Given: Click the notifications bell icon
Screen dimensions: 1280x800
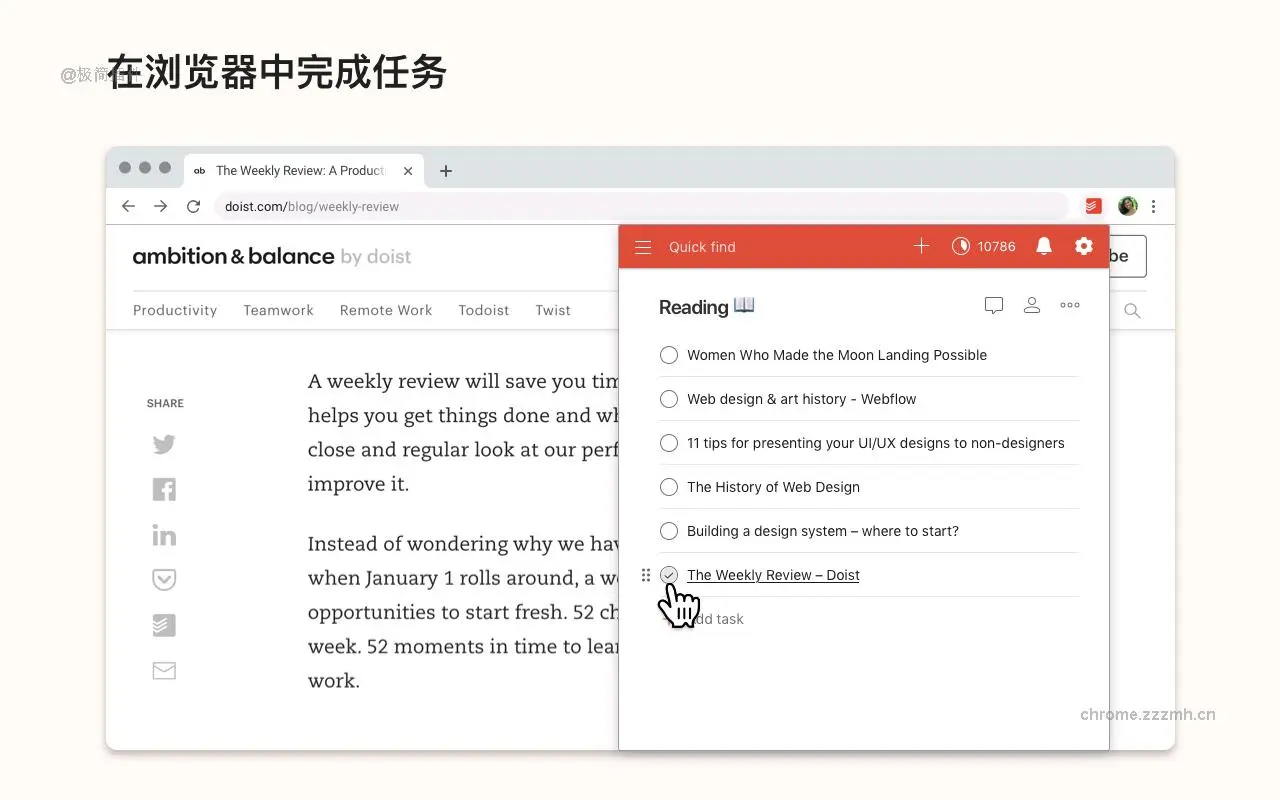Looking at the screenshot, I should 1044,246.
